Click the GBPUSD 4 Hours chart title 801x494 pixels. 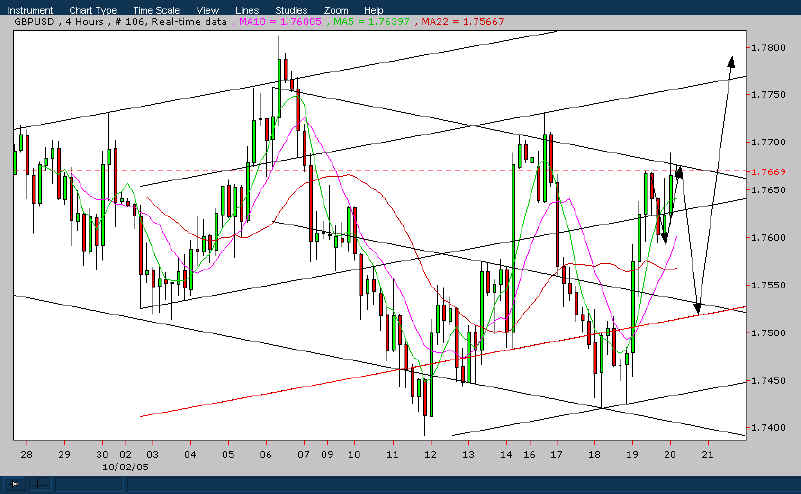point(121,21)
